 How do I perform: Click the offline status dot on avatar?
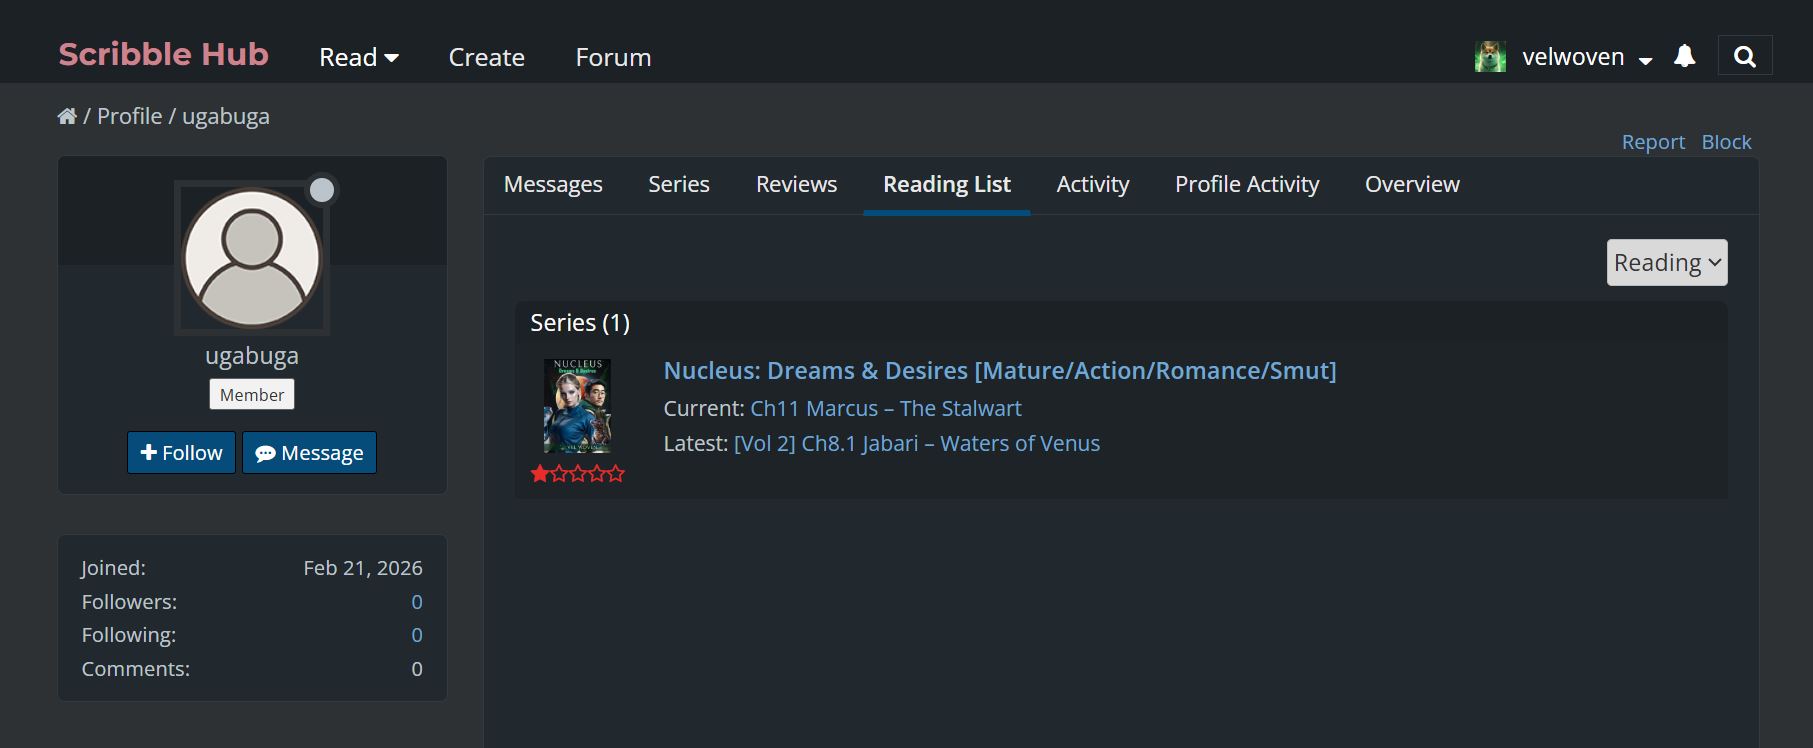[x=322, y=190]
